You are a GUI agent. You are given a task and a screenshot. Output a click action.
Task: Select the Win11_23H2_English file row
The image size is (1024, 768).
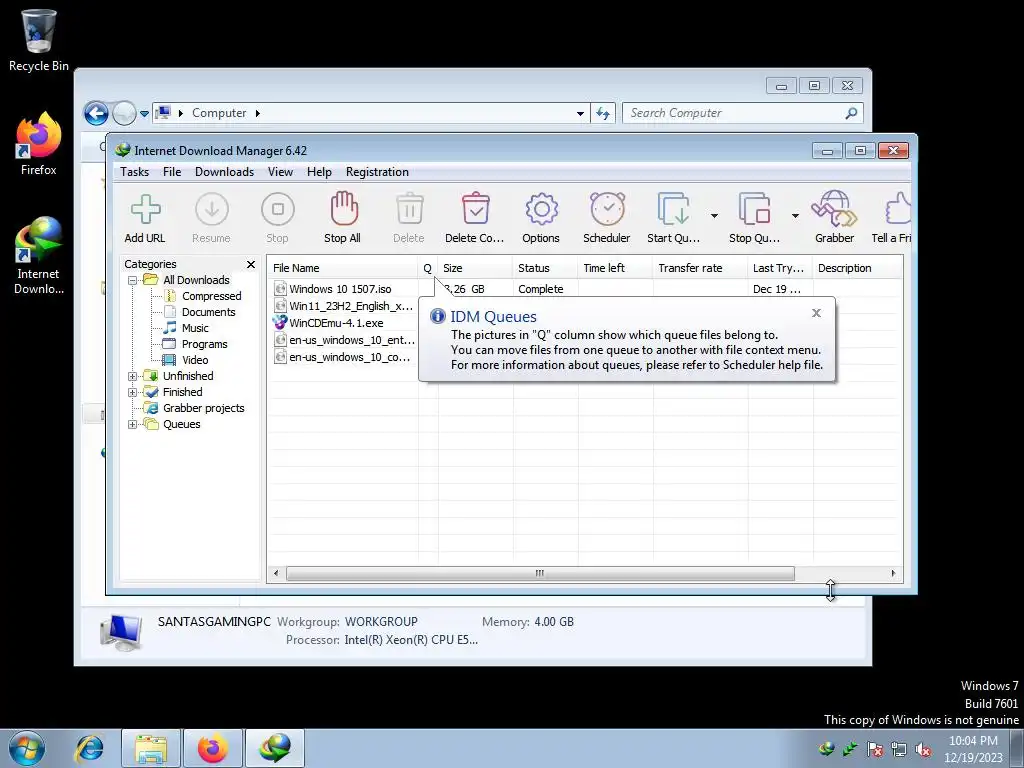tap(344, 306)
